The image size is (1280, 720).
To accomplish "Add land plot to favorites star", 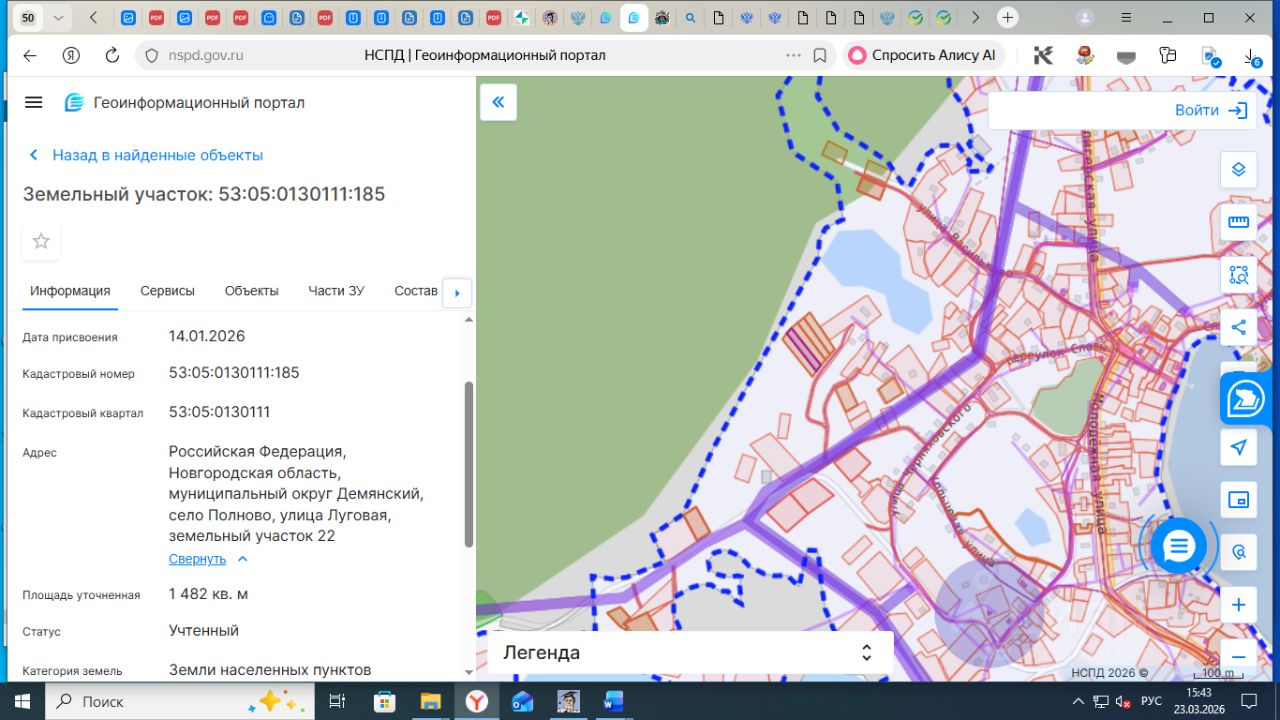I will click(41, 241).
